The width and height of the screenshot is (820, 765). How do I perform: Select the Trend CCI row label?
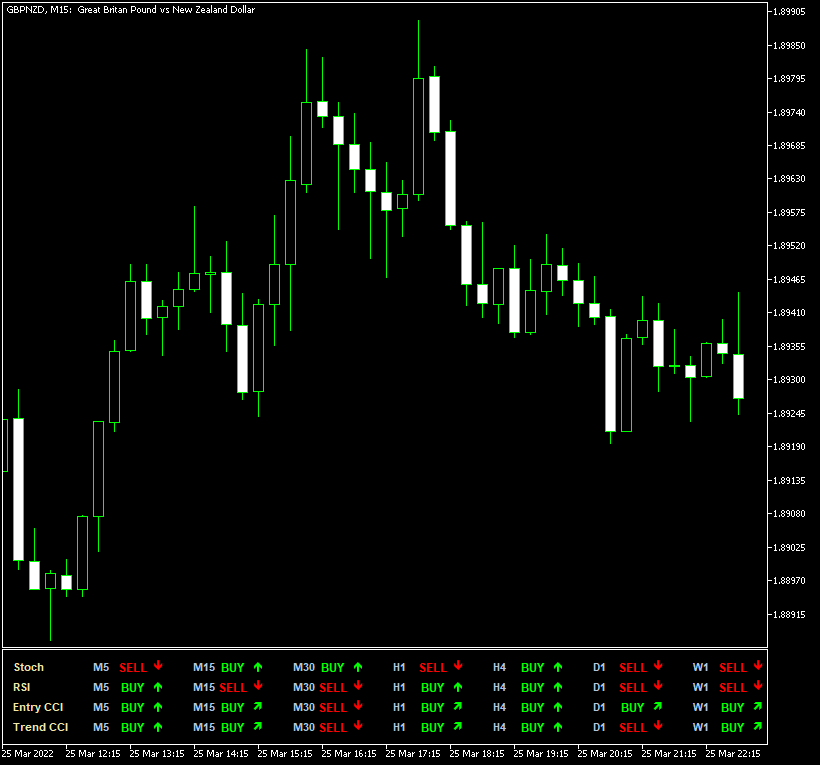coord(41,727)
